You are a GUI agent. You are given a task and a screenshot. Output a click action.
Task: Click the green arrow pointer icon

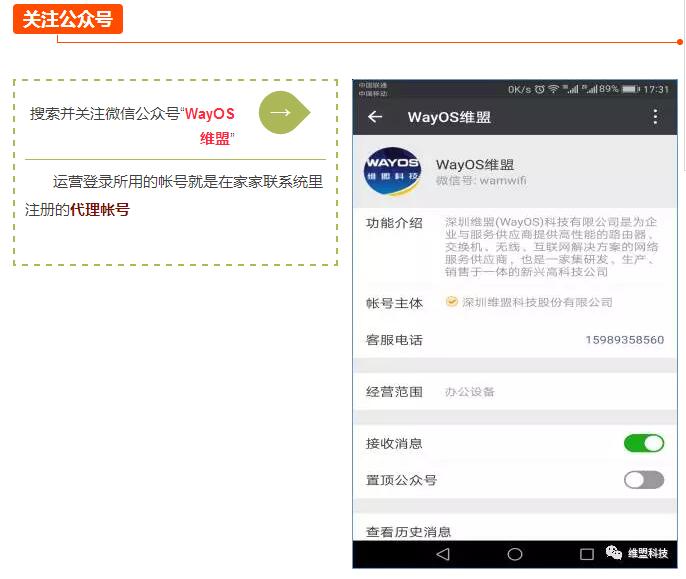[284, 112]
